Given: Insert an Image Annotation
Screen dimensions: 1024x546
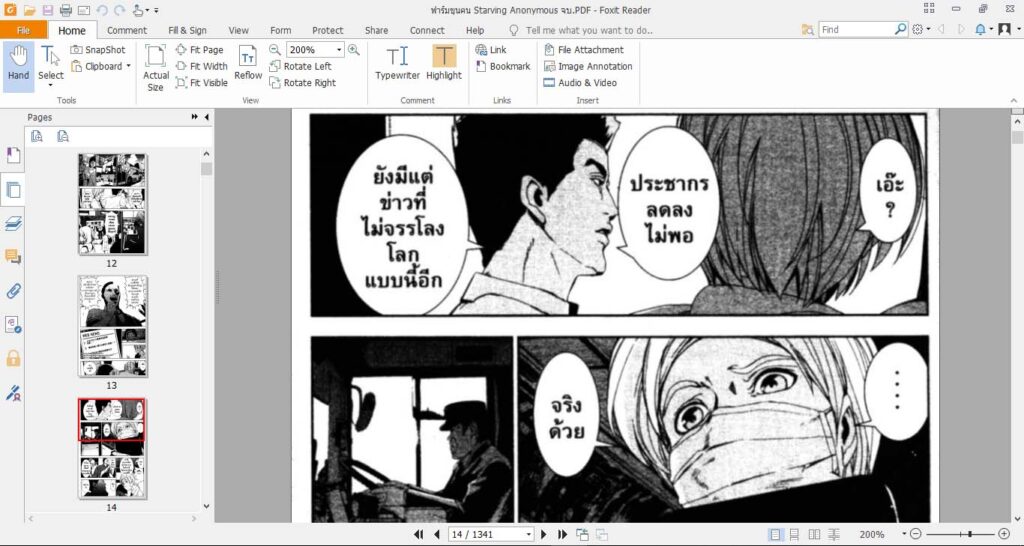Looking at the screenshot, I should (588, 66).
